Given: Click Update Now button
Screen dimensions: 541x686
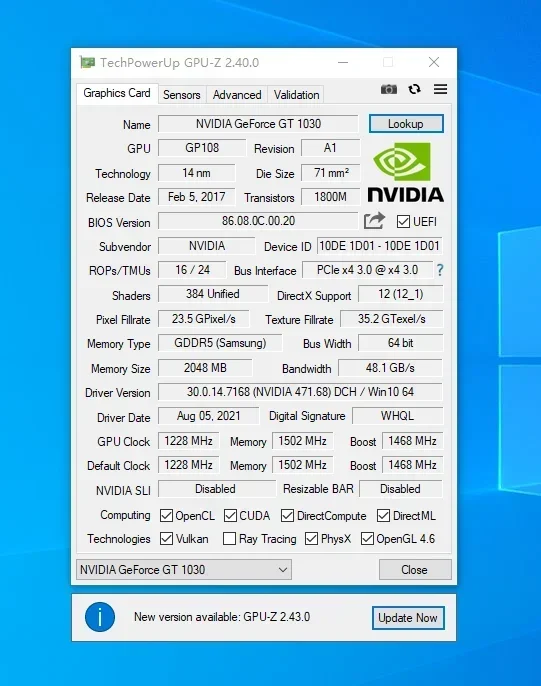Looking at the screenshot, I should [x=408, y=618].
